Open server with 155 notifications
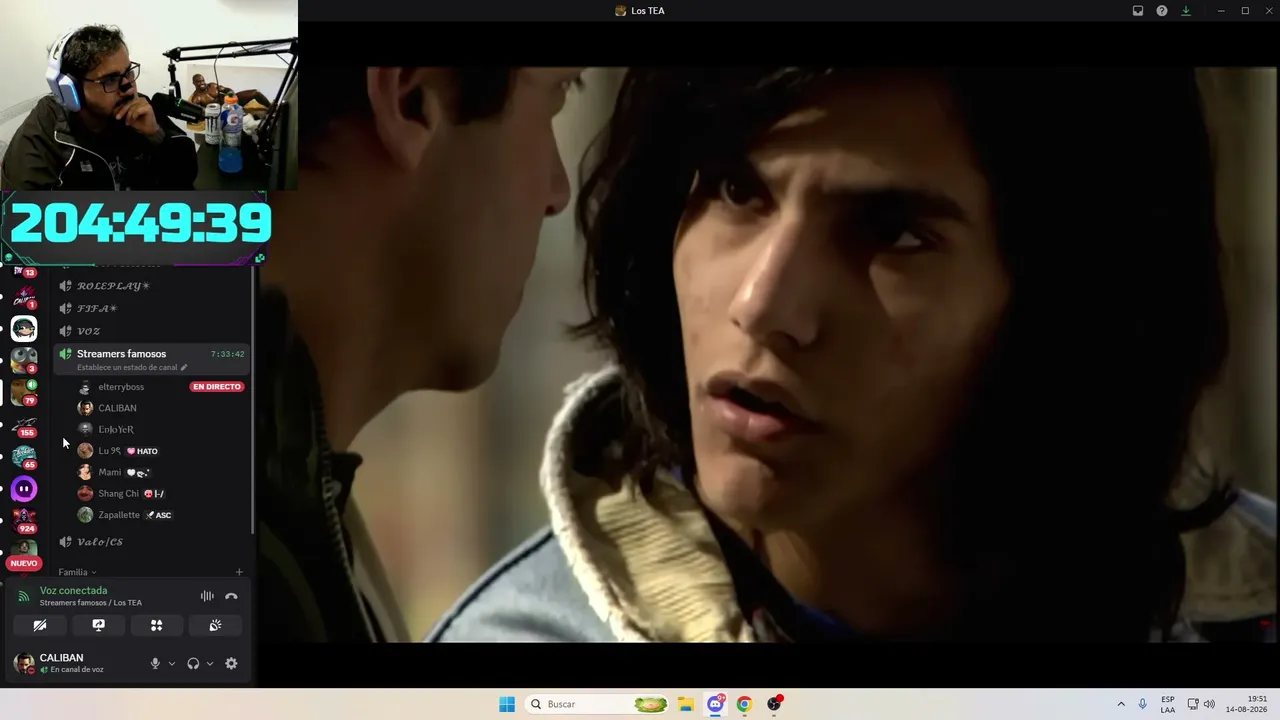The width and height of the screenshot is (1280, 720). pyautogui.click(x=24, y=425)
